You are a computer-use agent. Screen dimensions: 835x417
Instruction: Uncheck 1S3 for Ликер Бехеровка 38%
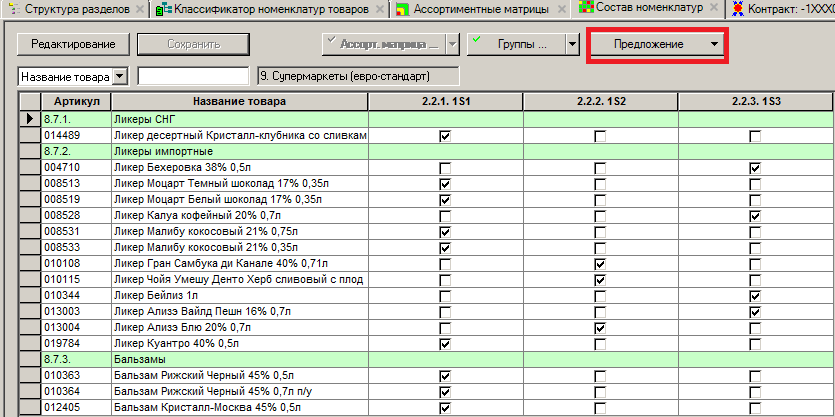pos(755,168)
